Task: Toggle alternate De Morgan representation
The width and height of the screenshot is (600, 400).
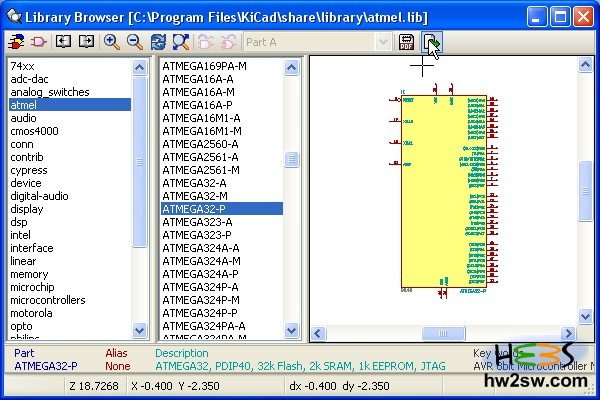Action: tap(228, 42)
